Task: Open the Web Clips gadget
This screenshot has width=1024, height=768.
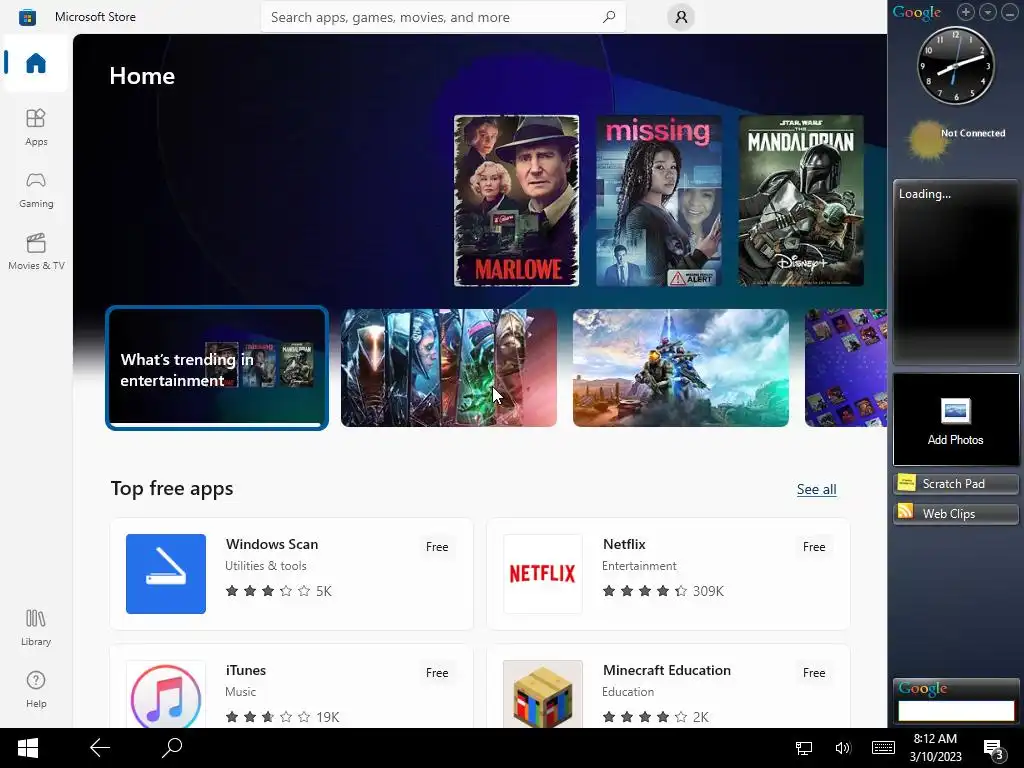Action: 955,513
